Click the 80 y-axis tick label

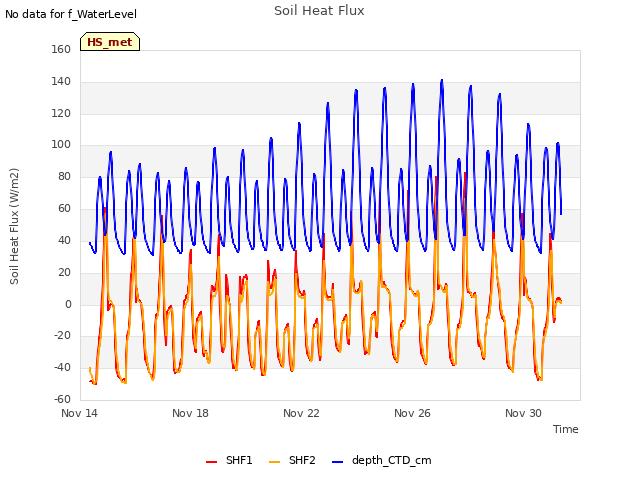click(x=64, y=176)
